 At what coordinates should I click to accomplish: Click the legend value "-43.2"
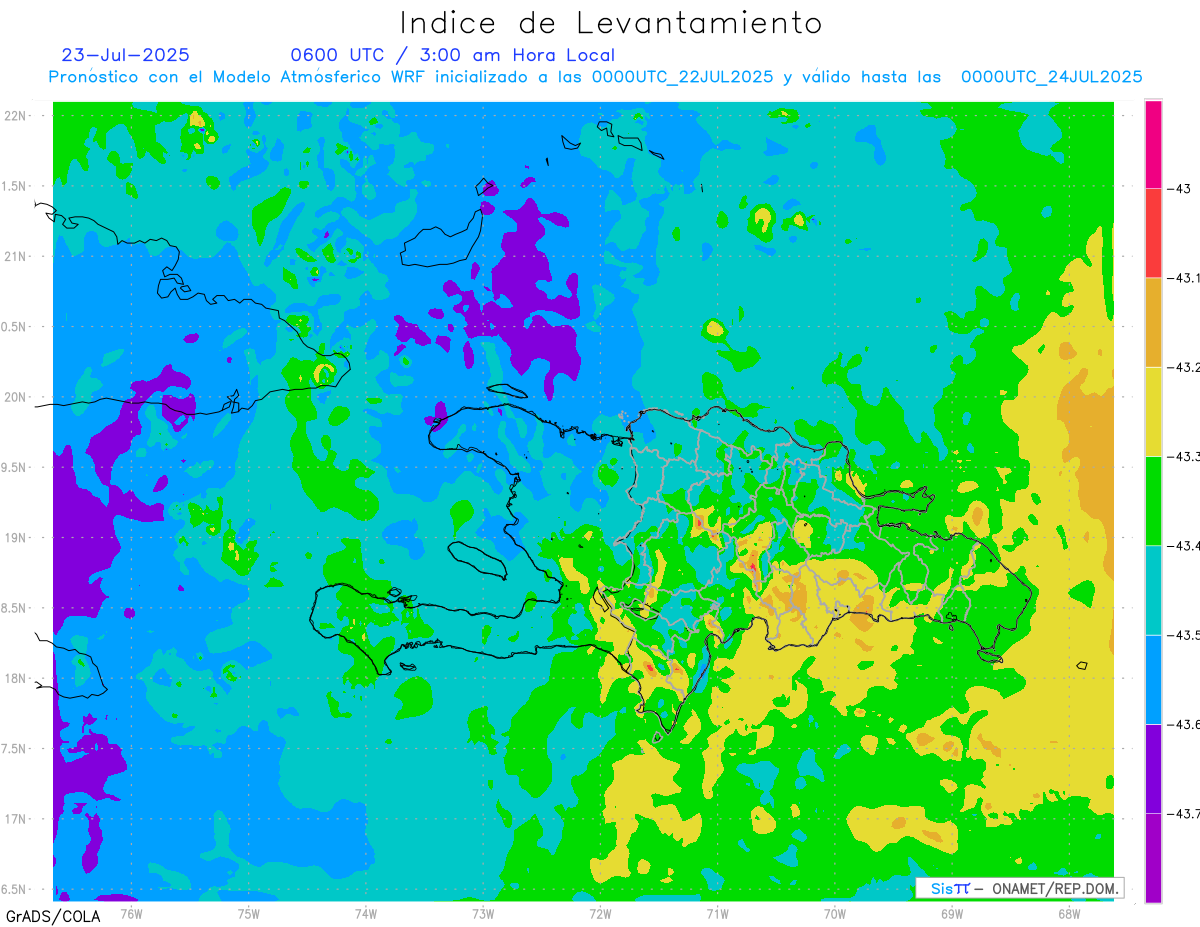1183,367
